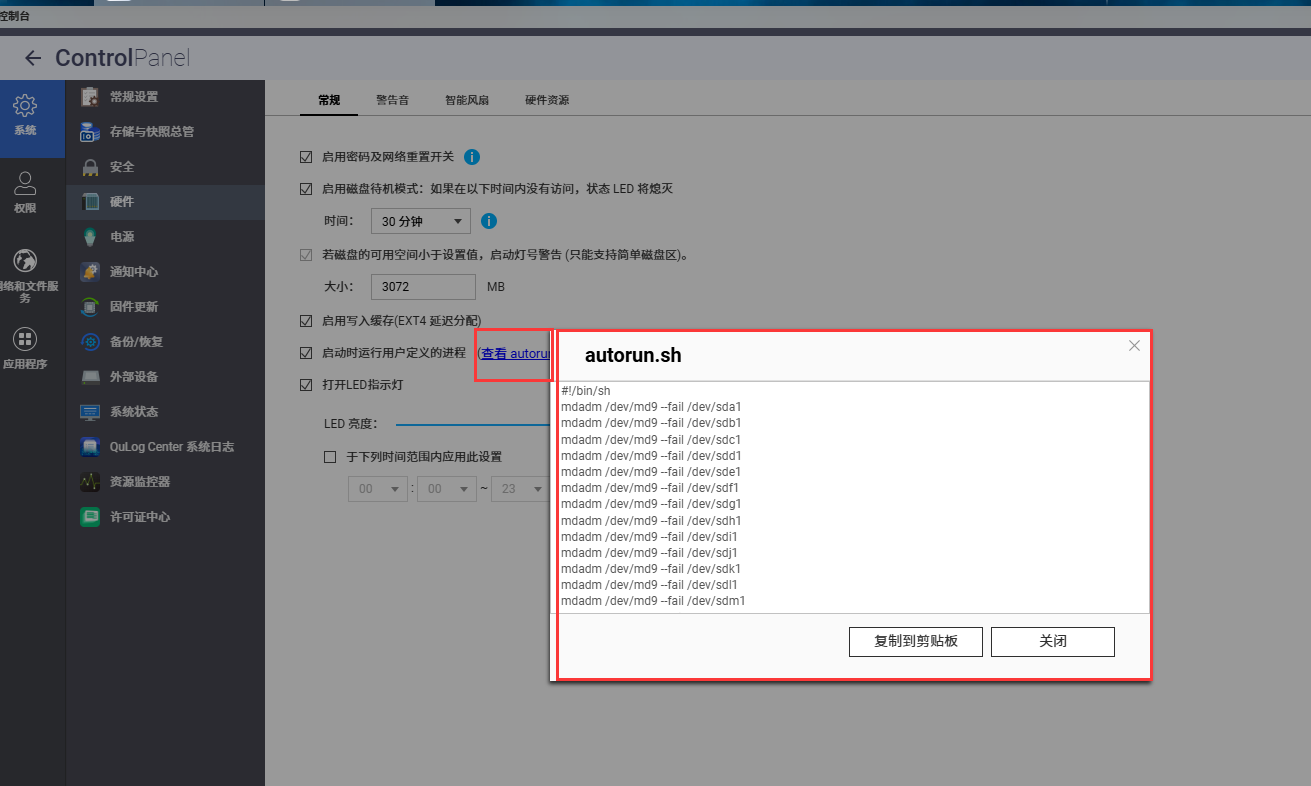Click info icon beside the 30 分钟 dropdown
Screen dimensions: 1311x786
click(x=489, y=221)
